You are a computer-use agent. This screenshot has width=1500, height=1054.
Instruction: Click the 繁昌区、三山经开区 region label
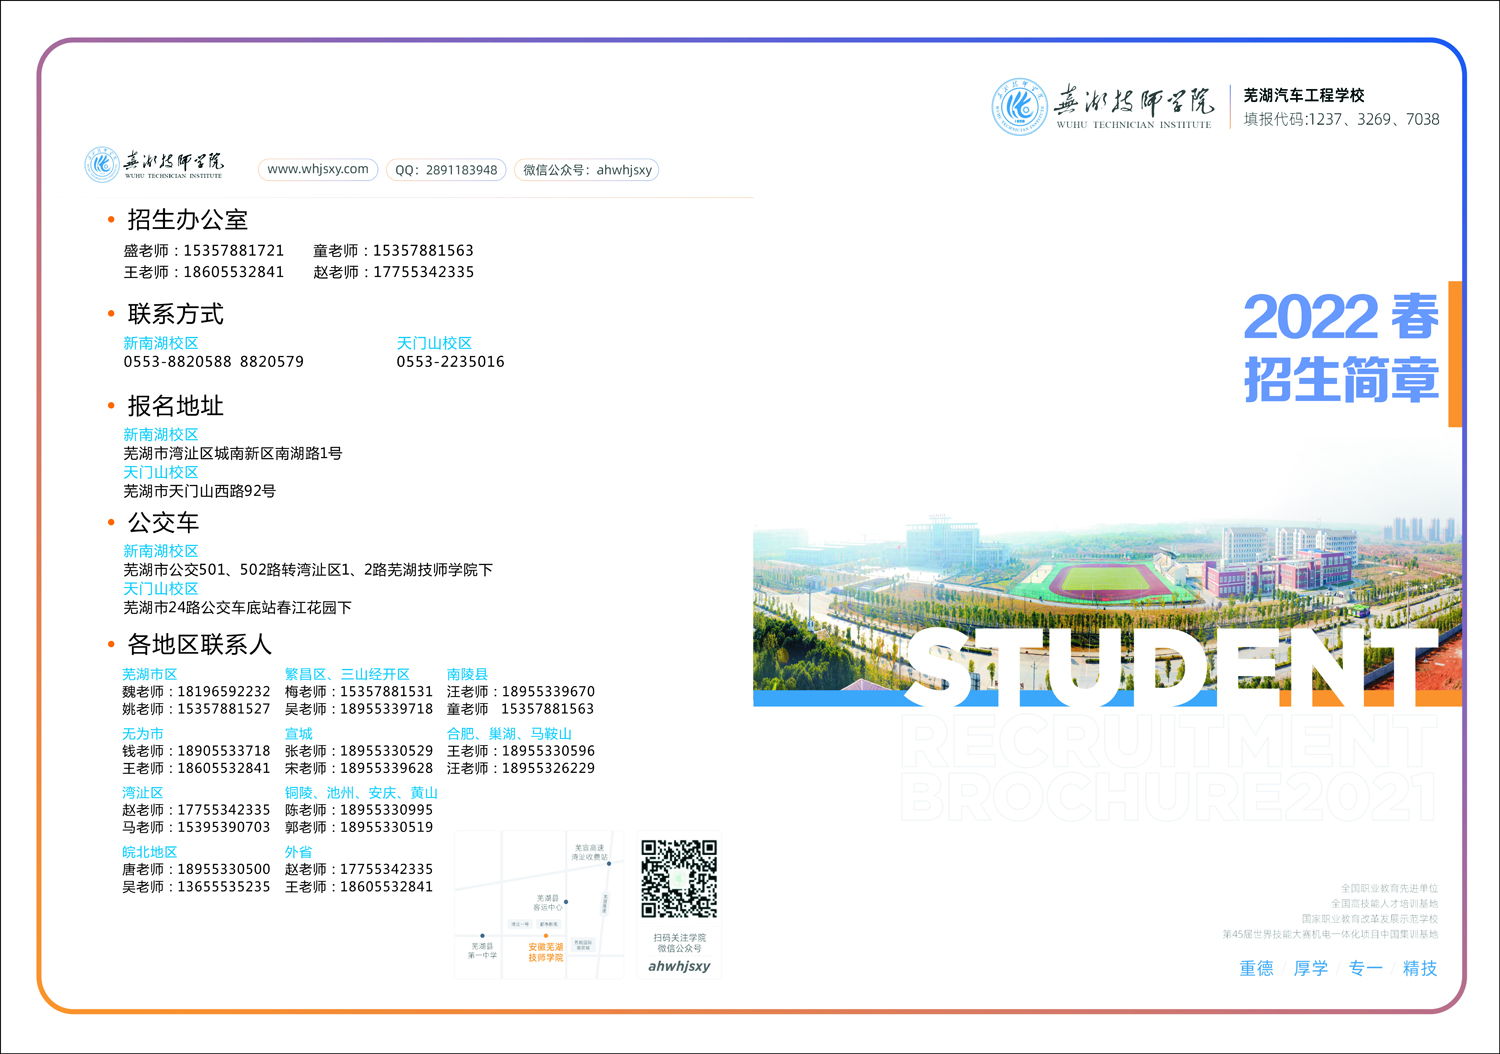coord(347,675)
